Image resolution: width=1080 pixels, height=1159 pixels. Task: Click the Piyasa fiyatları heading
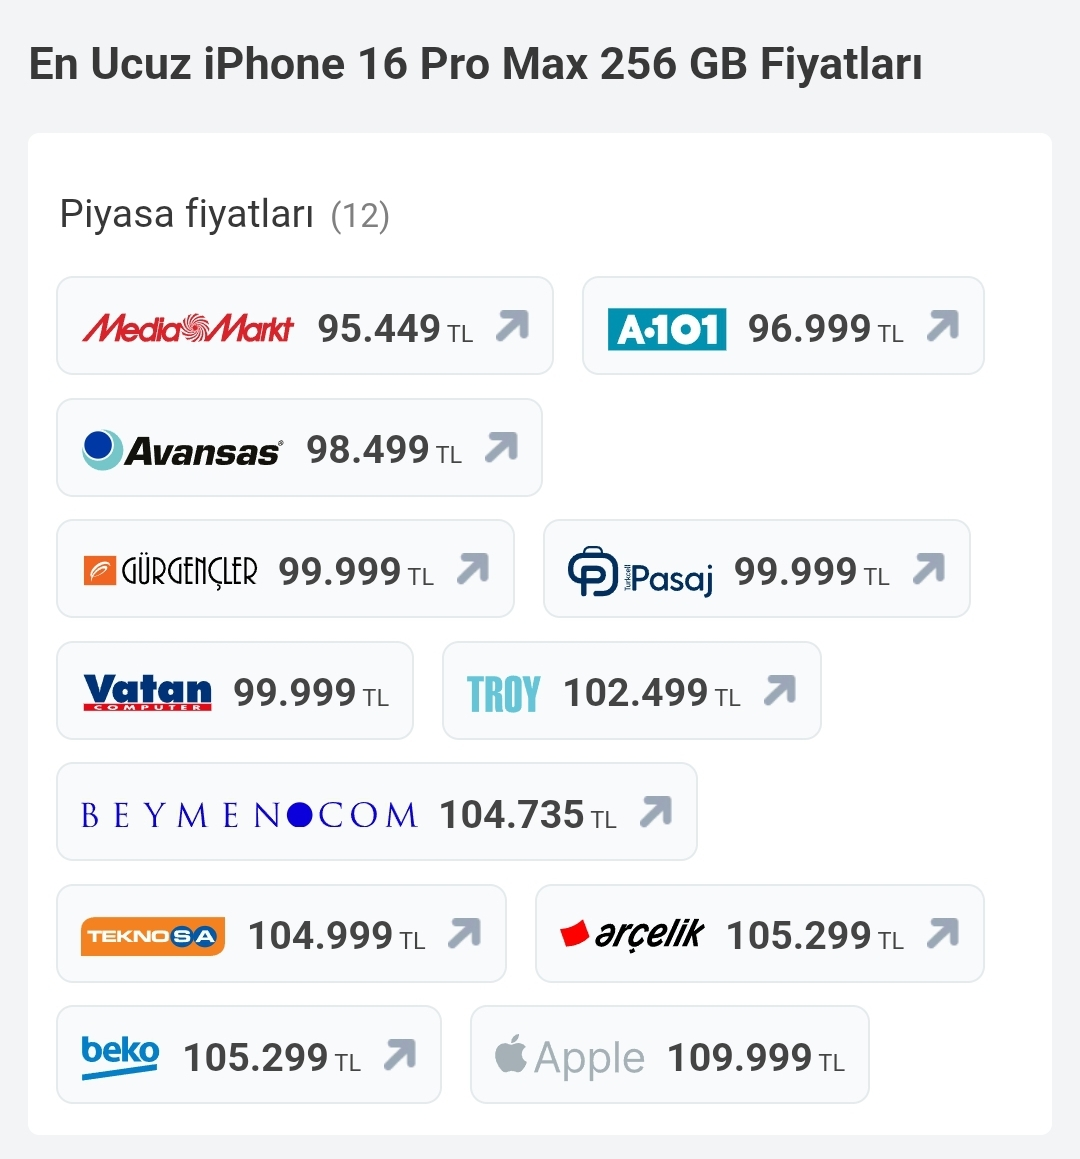click(x=187, y=214)
